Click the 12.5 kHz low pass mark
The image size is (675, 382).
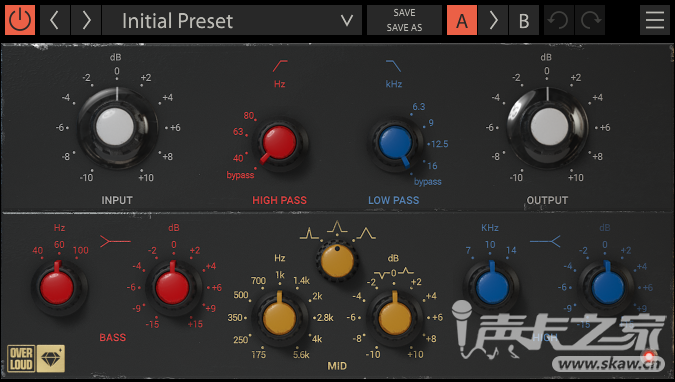tap(440, 144)
